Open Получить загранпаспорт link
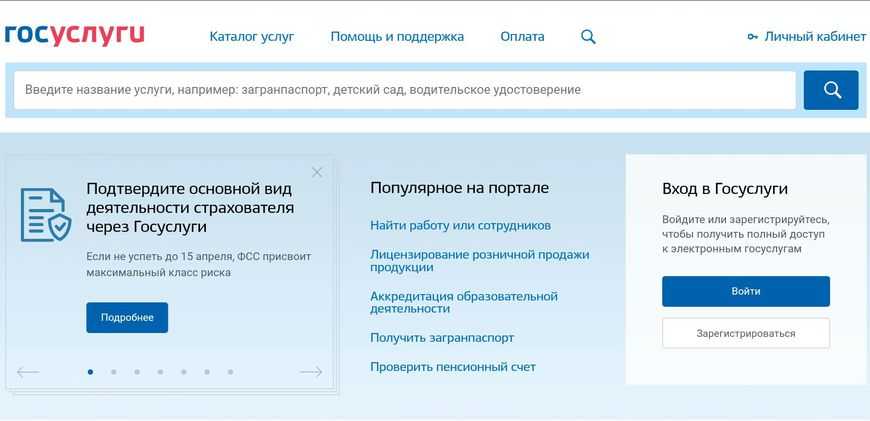870x421 pixels. pyautogui.click(x=442, y=338)
